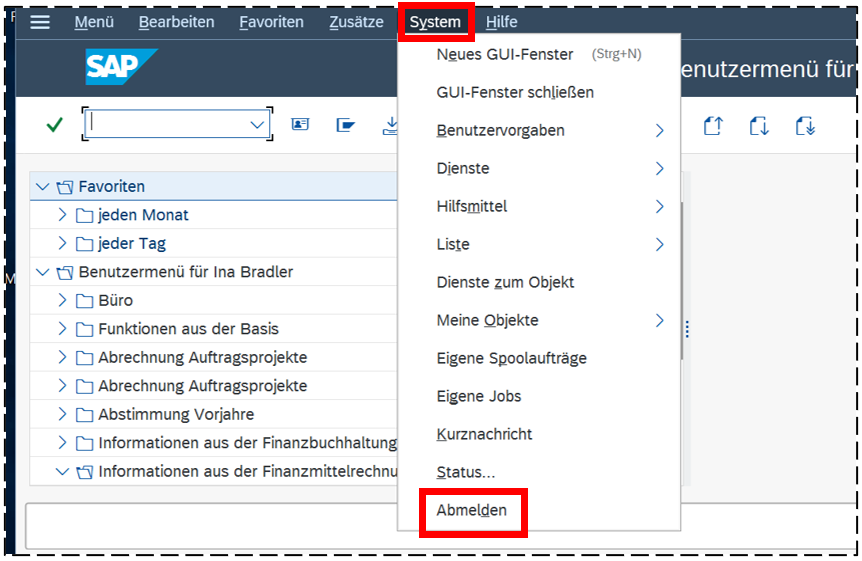Image resolution: width=862 pixels, height=561 pixels.
Task: Open the Hilfe menu
Action: point(501,22)
